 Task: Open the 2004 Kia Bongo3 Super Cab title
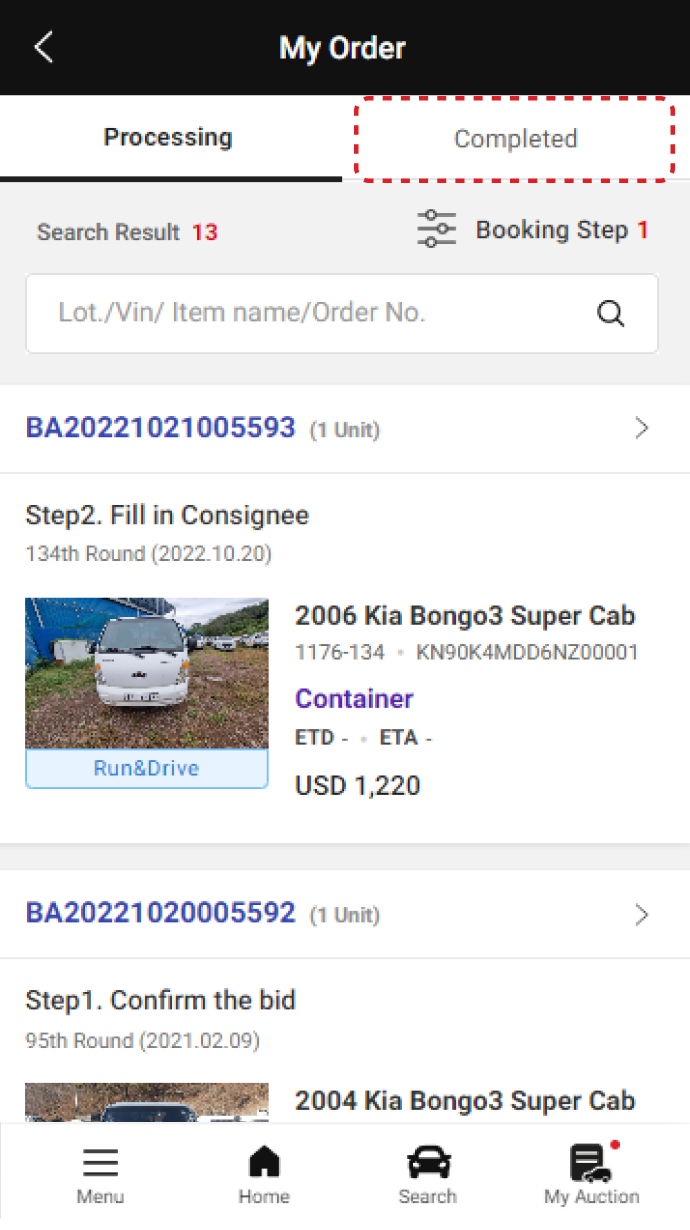click(465, 1100)
